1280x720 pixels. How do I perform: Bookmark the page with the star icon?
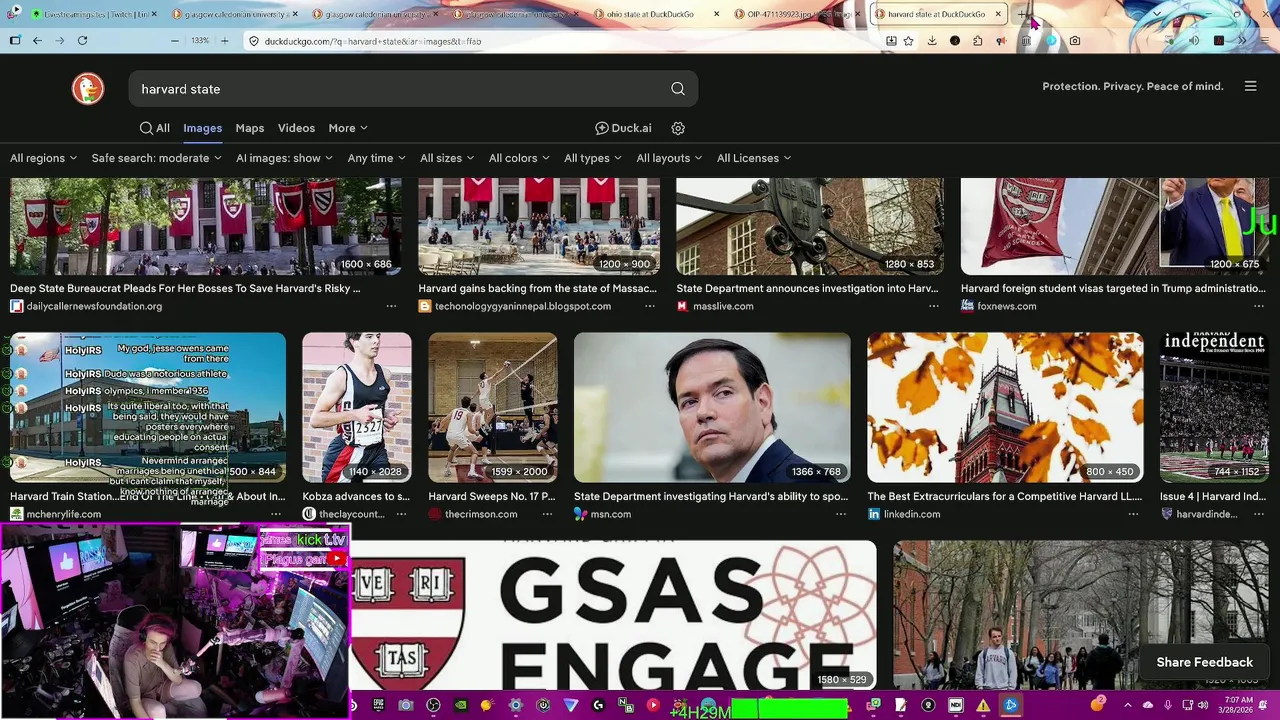click(908, 41)
